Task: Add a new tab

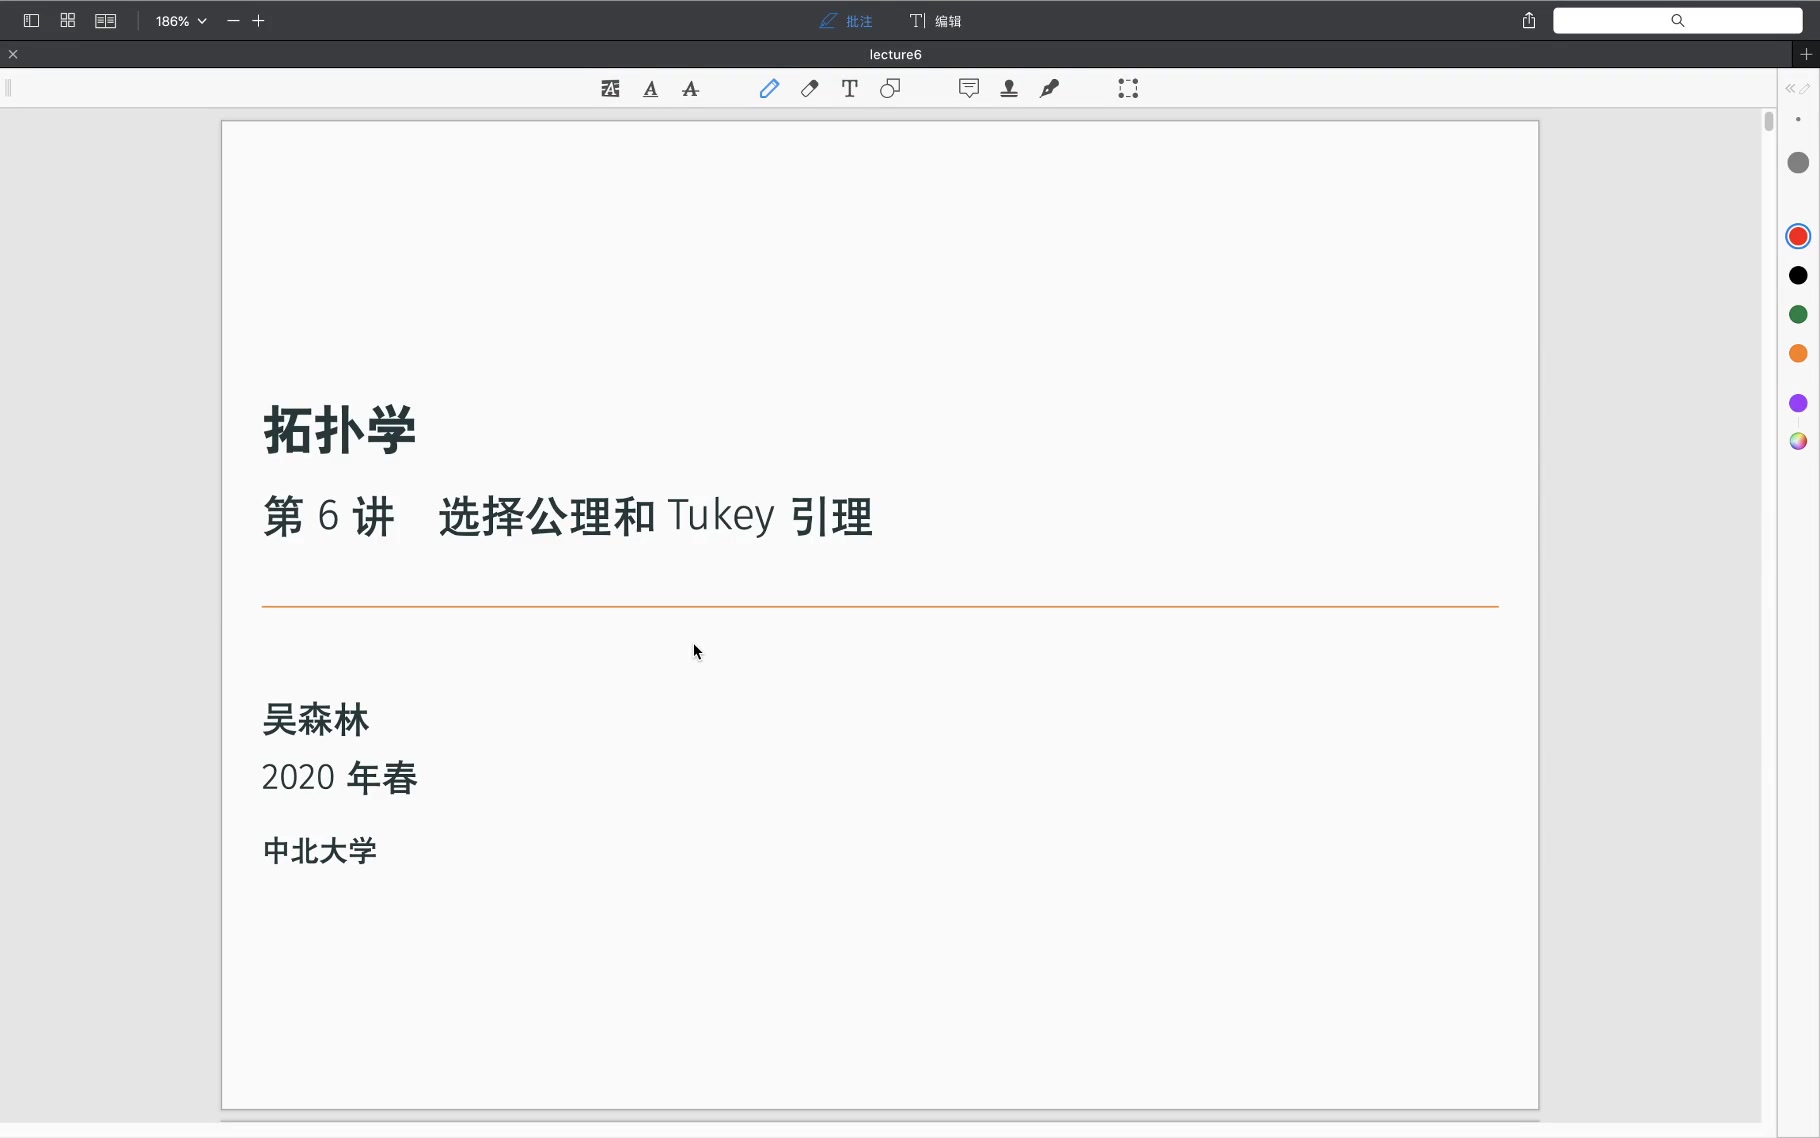Action: 1806,54
